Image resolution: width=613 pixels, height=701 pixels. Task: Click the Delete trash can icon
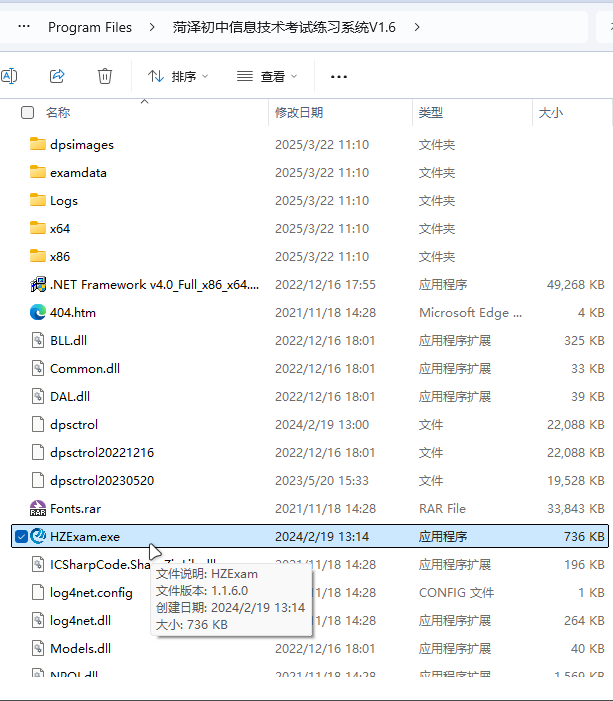tap(105, 76)
